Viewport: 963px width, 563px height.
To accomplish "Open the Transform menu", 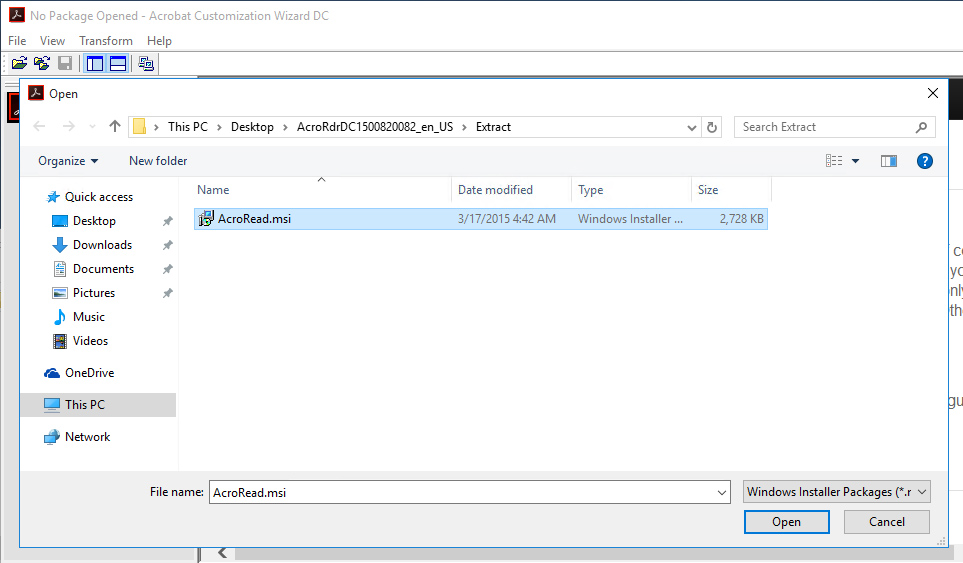I will coord(106,41).
